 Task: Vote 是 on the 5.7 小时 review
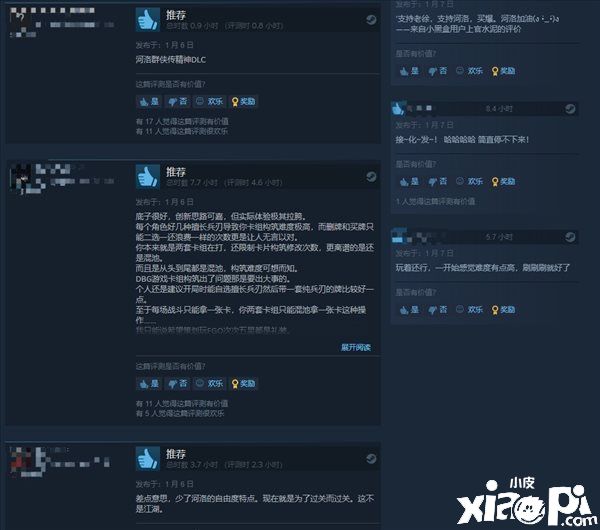click(x=409, y=310)
